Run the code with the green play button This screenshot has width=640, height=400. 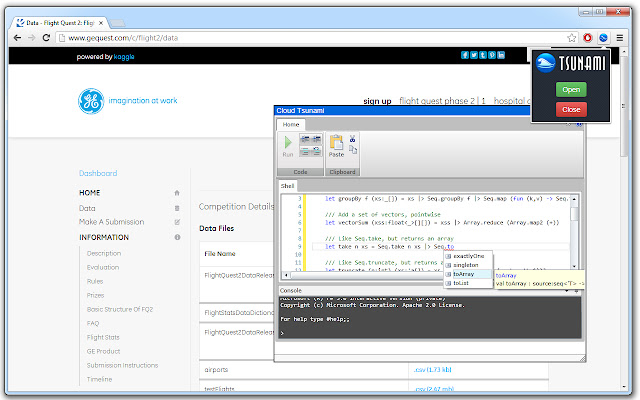point(288,142)
